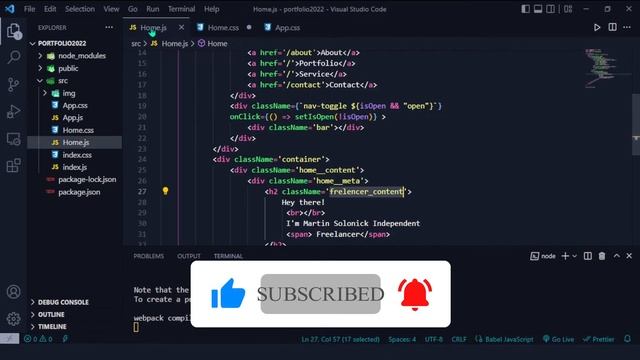Screen dimensions: 640x360
Task: Open the Explorer view in activity bar
Action: (13, 31)
